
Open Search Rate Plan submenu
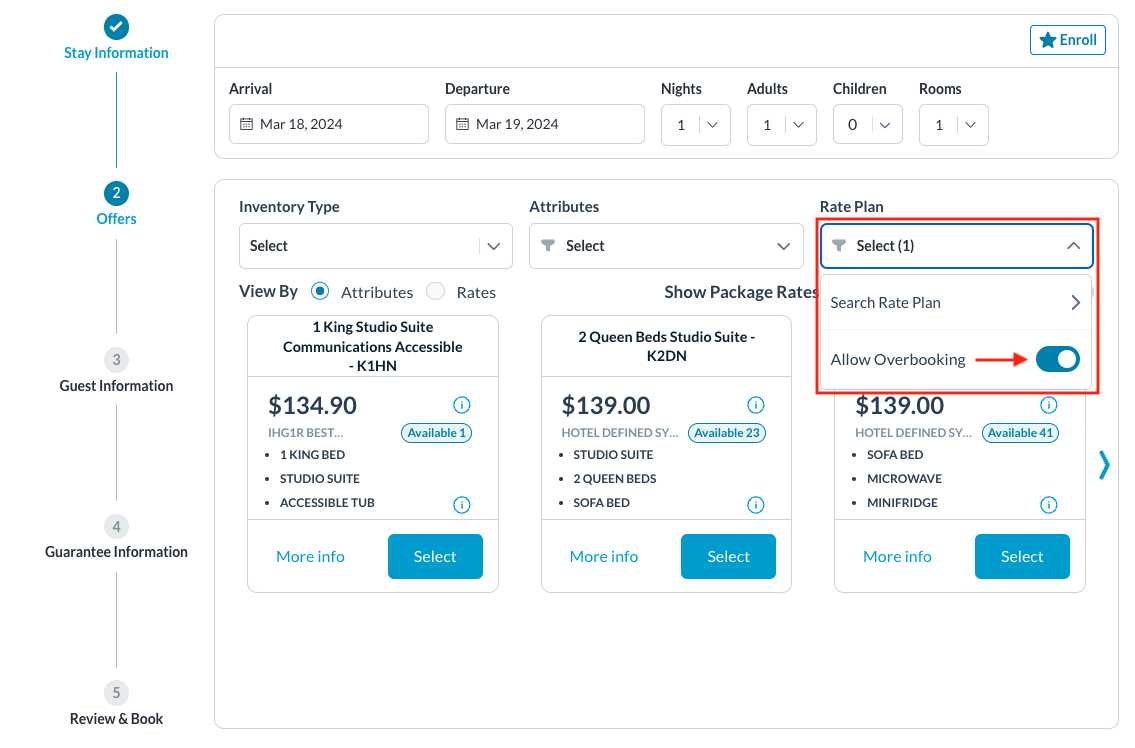(x=956, y=303)
